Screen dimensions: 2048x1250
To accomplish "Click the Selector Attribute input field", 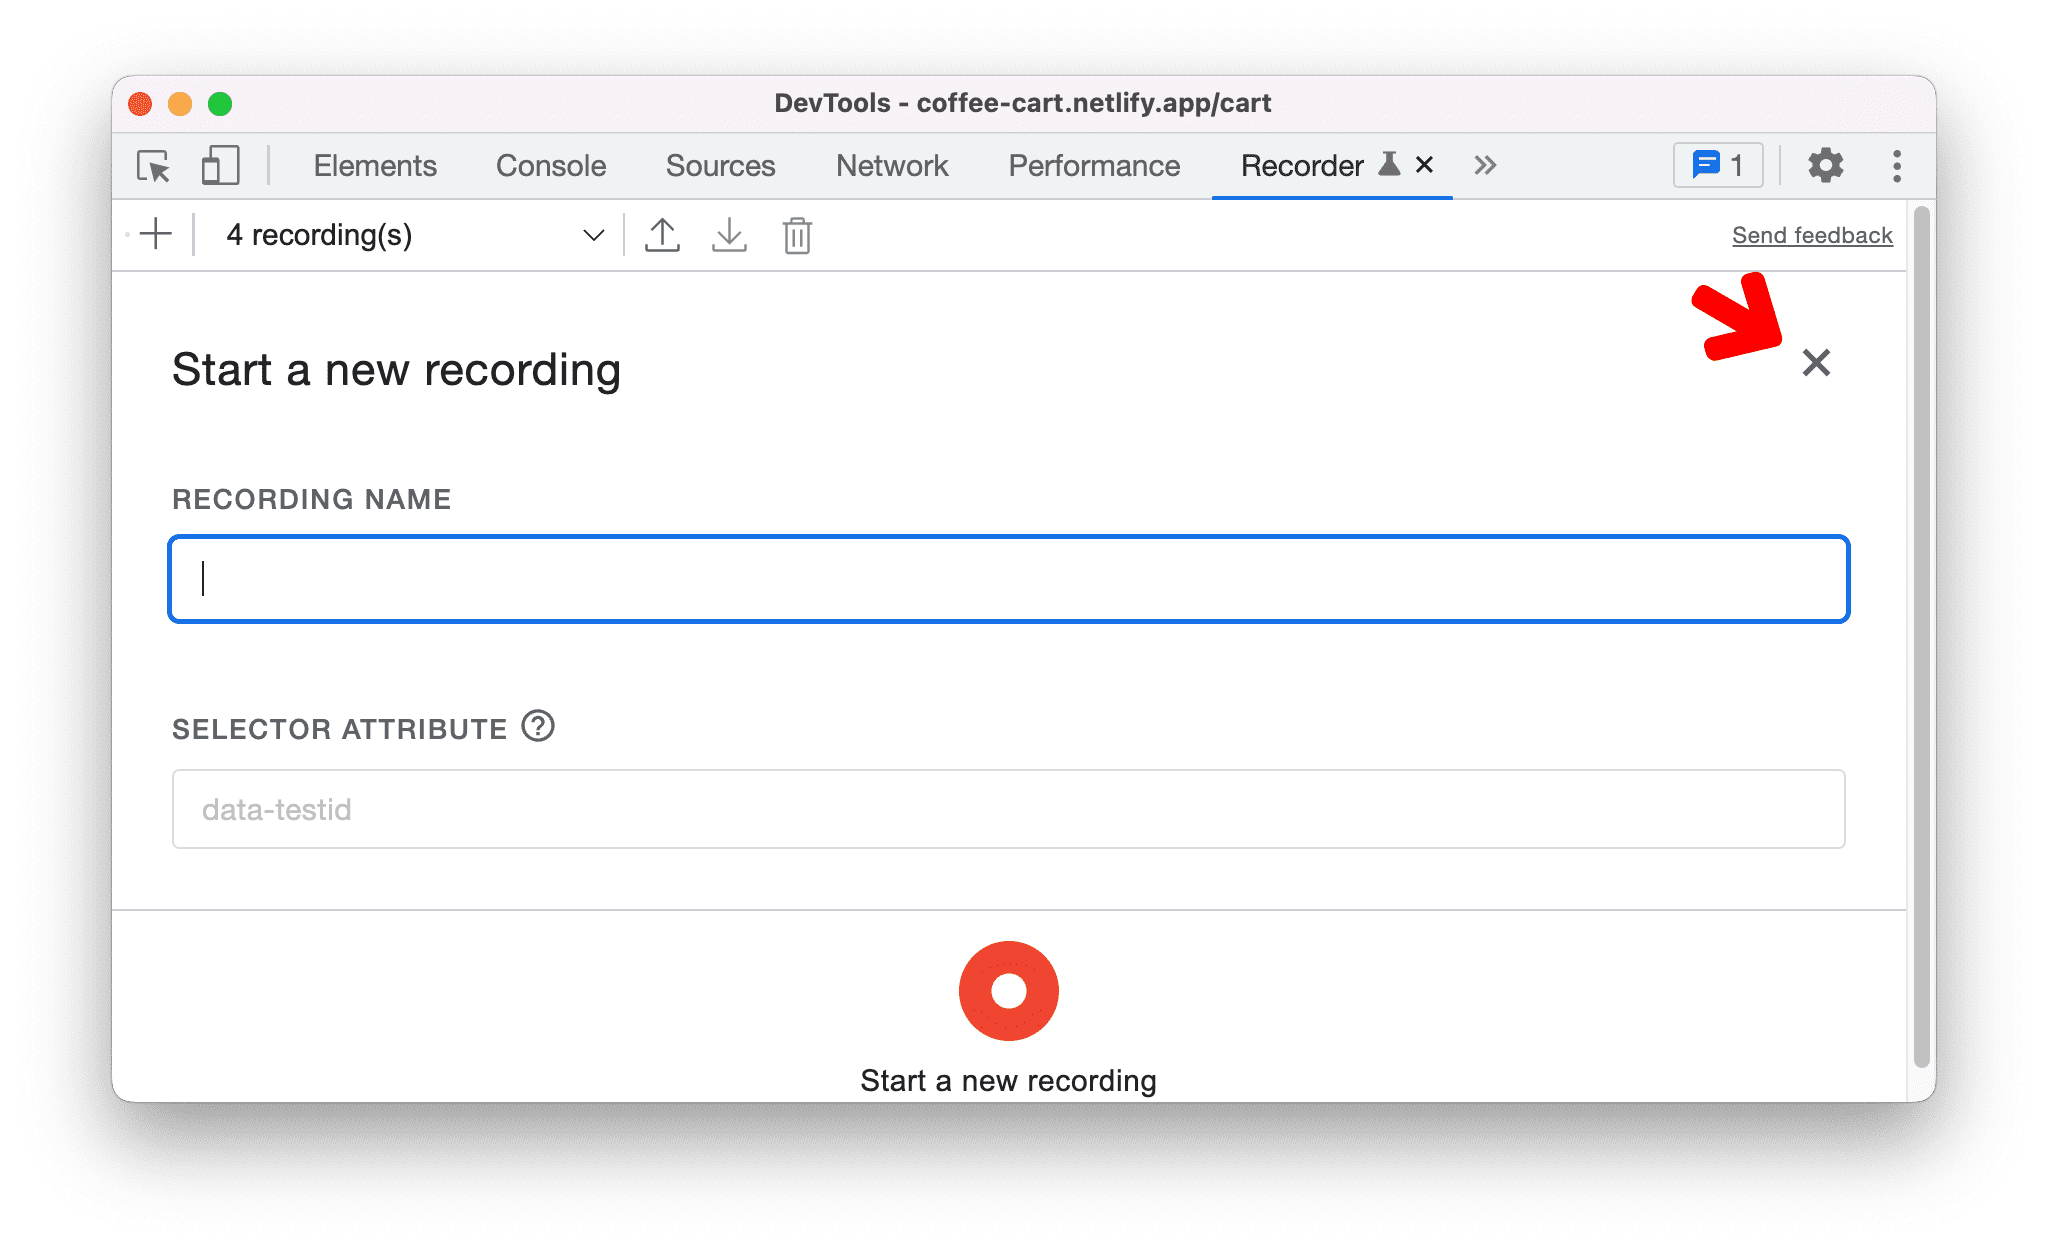I will [x=1009, y=808].
